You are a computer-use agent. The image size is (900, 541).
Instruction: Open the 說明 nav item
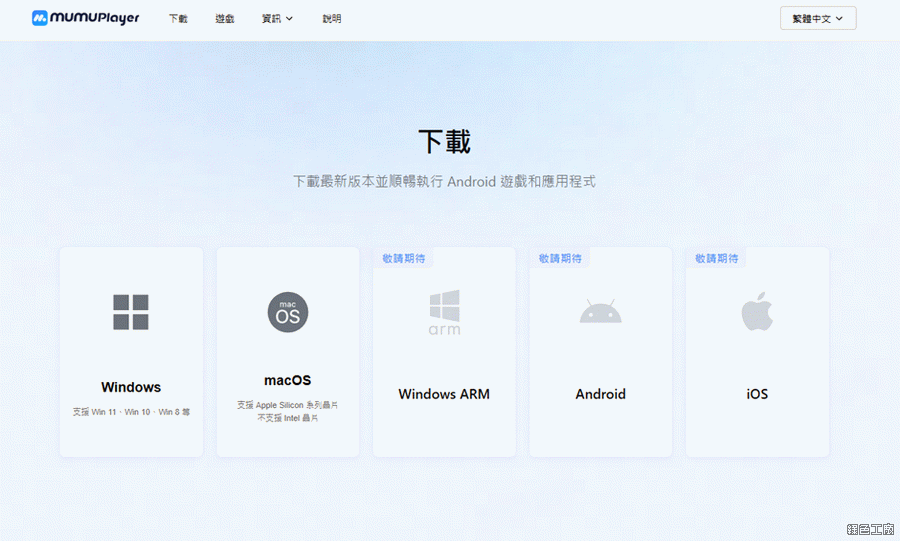331,18
